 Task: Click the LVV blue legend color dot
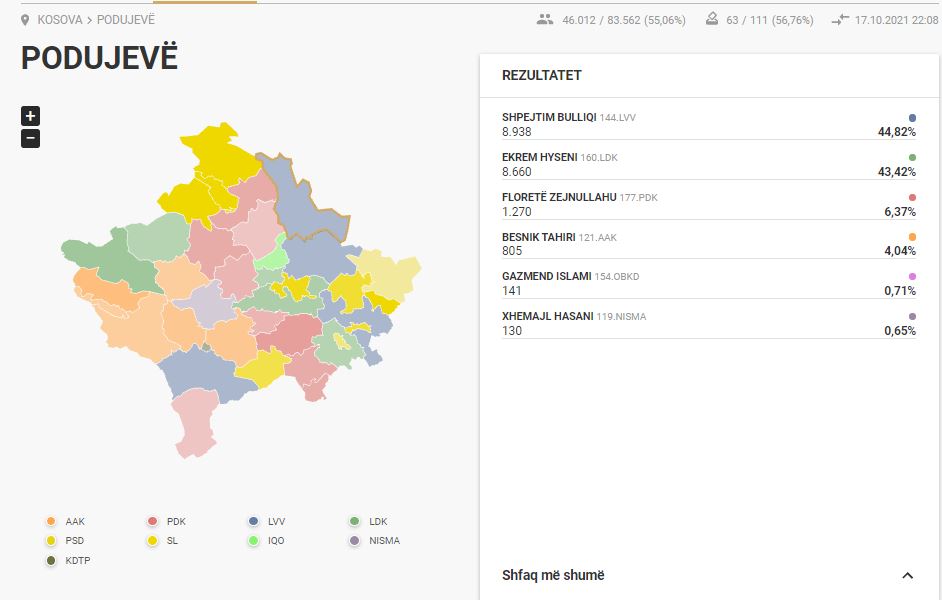254,521
